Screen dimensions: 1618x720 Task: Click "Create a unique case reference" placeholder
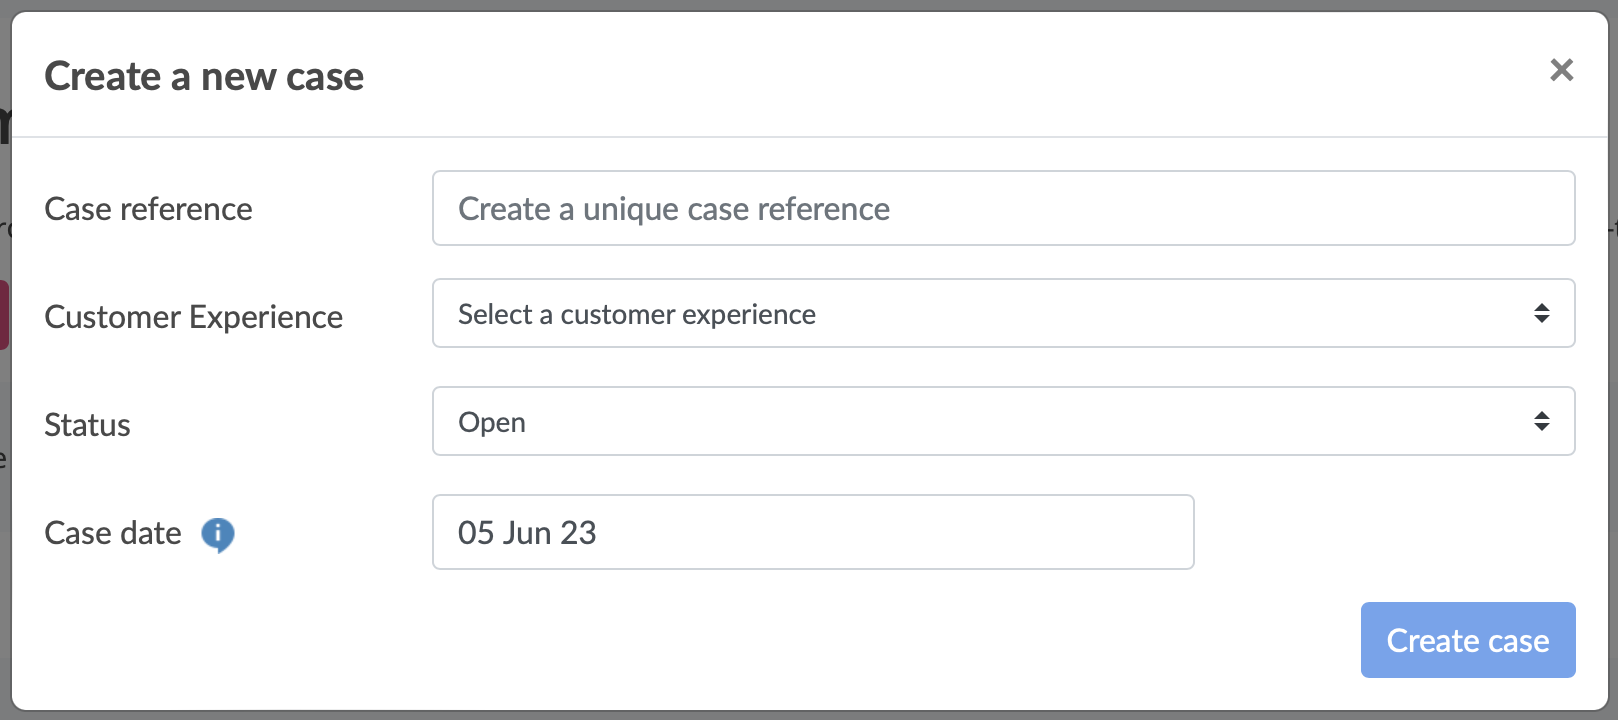[x=674, y=209]
